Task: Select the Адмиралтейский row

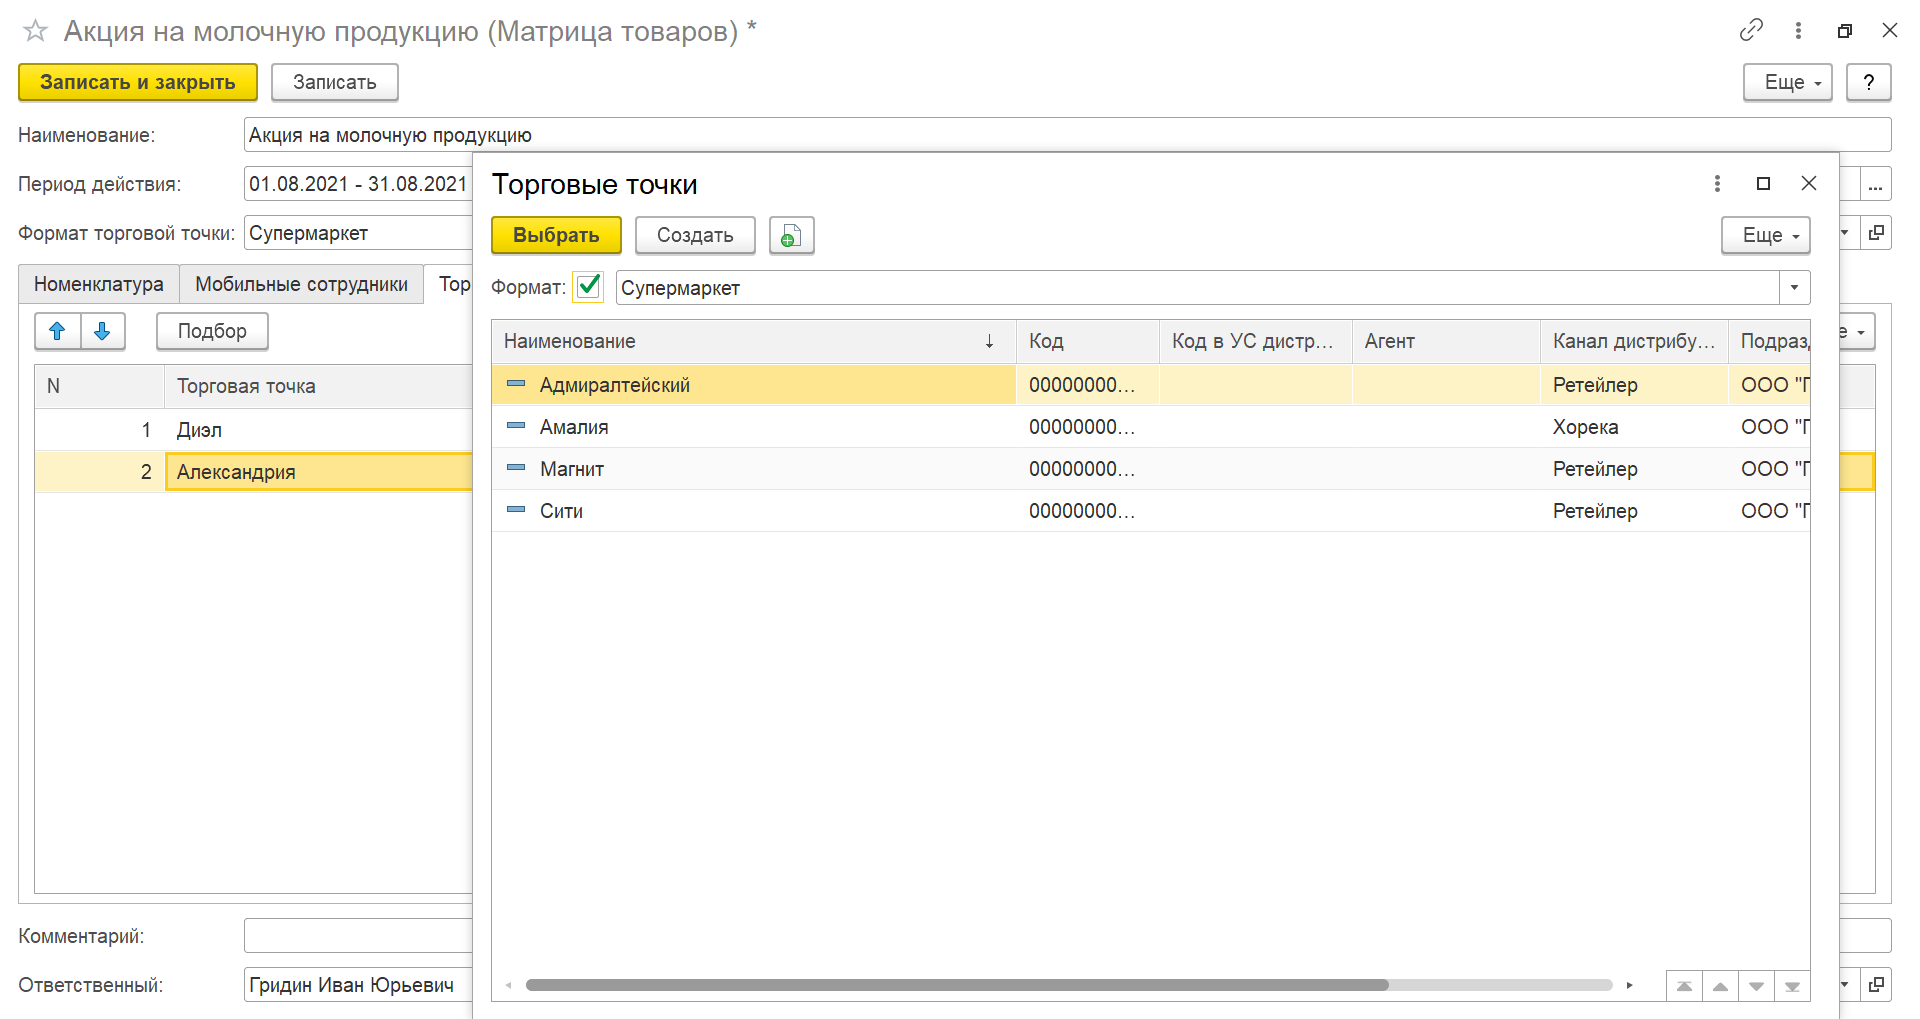Action: (1151, 384)
